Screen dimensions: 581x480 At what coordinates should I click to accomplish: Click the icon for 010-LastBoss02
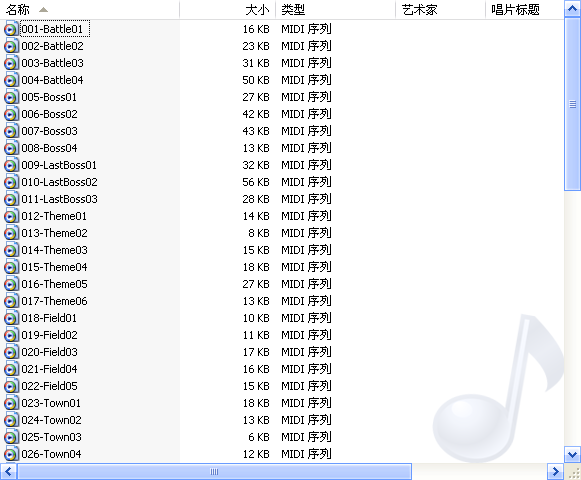pos(11,182)
